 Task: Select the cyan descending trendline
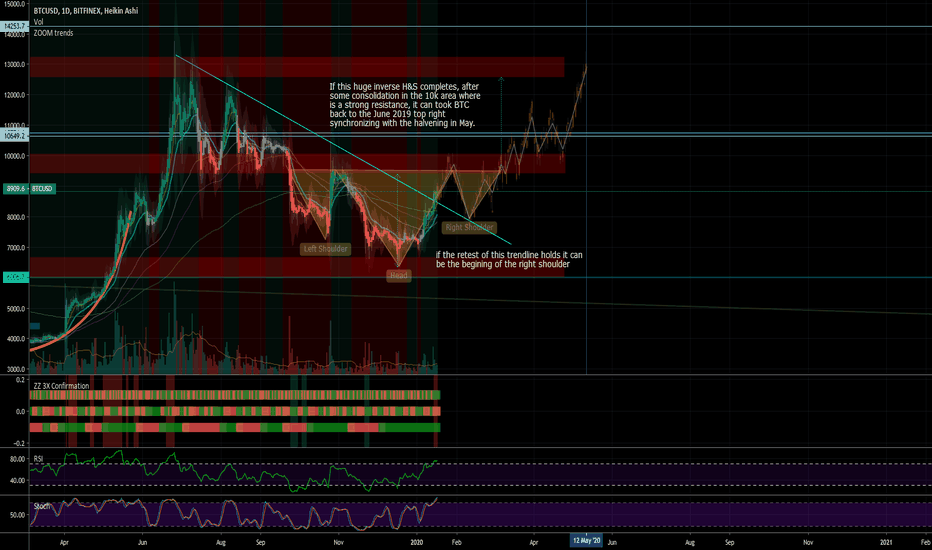tap(343, 149)
